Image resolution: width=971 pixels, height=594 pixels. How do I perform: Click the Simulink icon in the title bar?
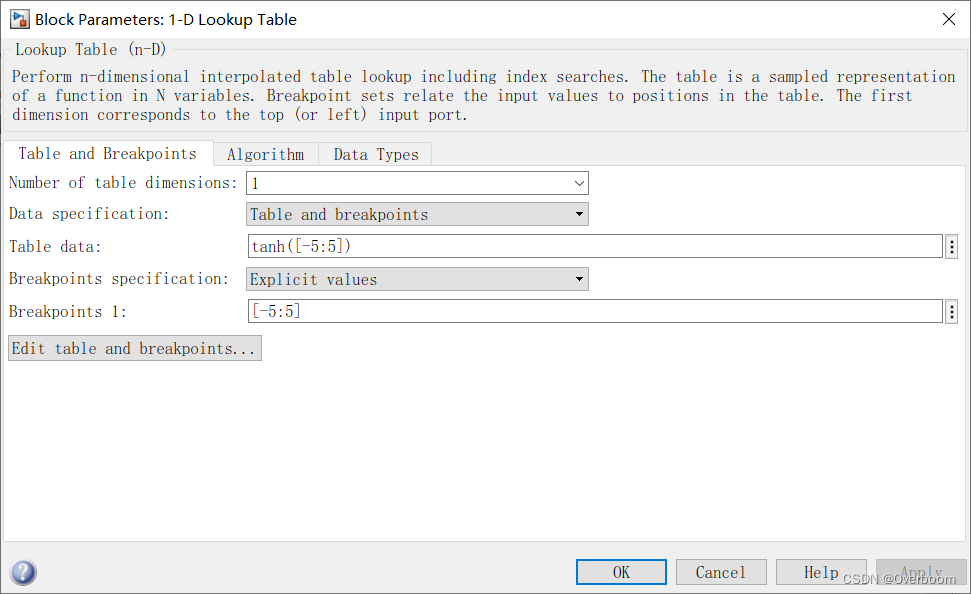tap(18, 19)
